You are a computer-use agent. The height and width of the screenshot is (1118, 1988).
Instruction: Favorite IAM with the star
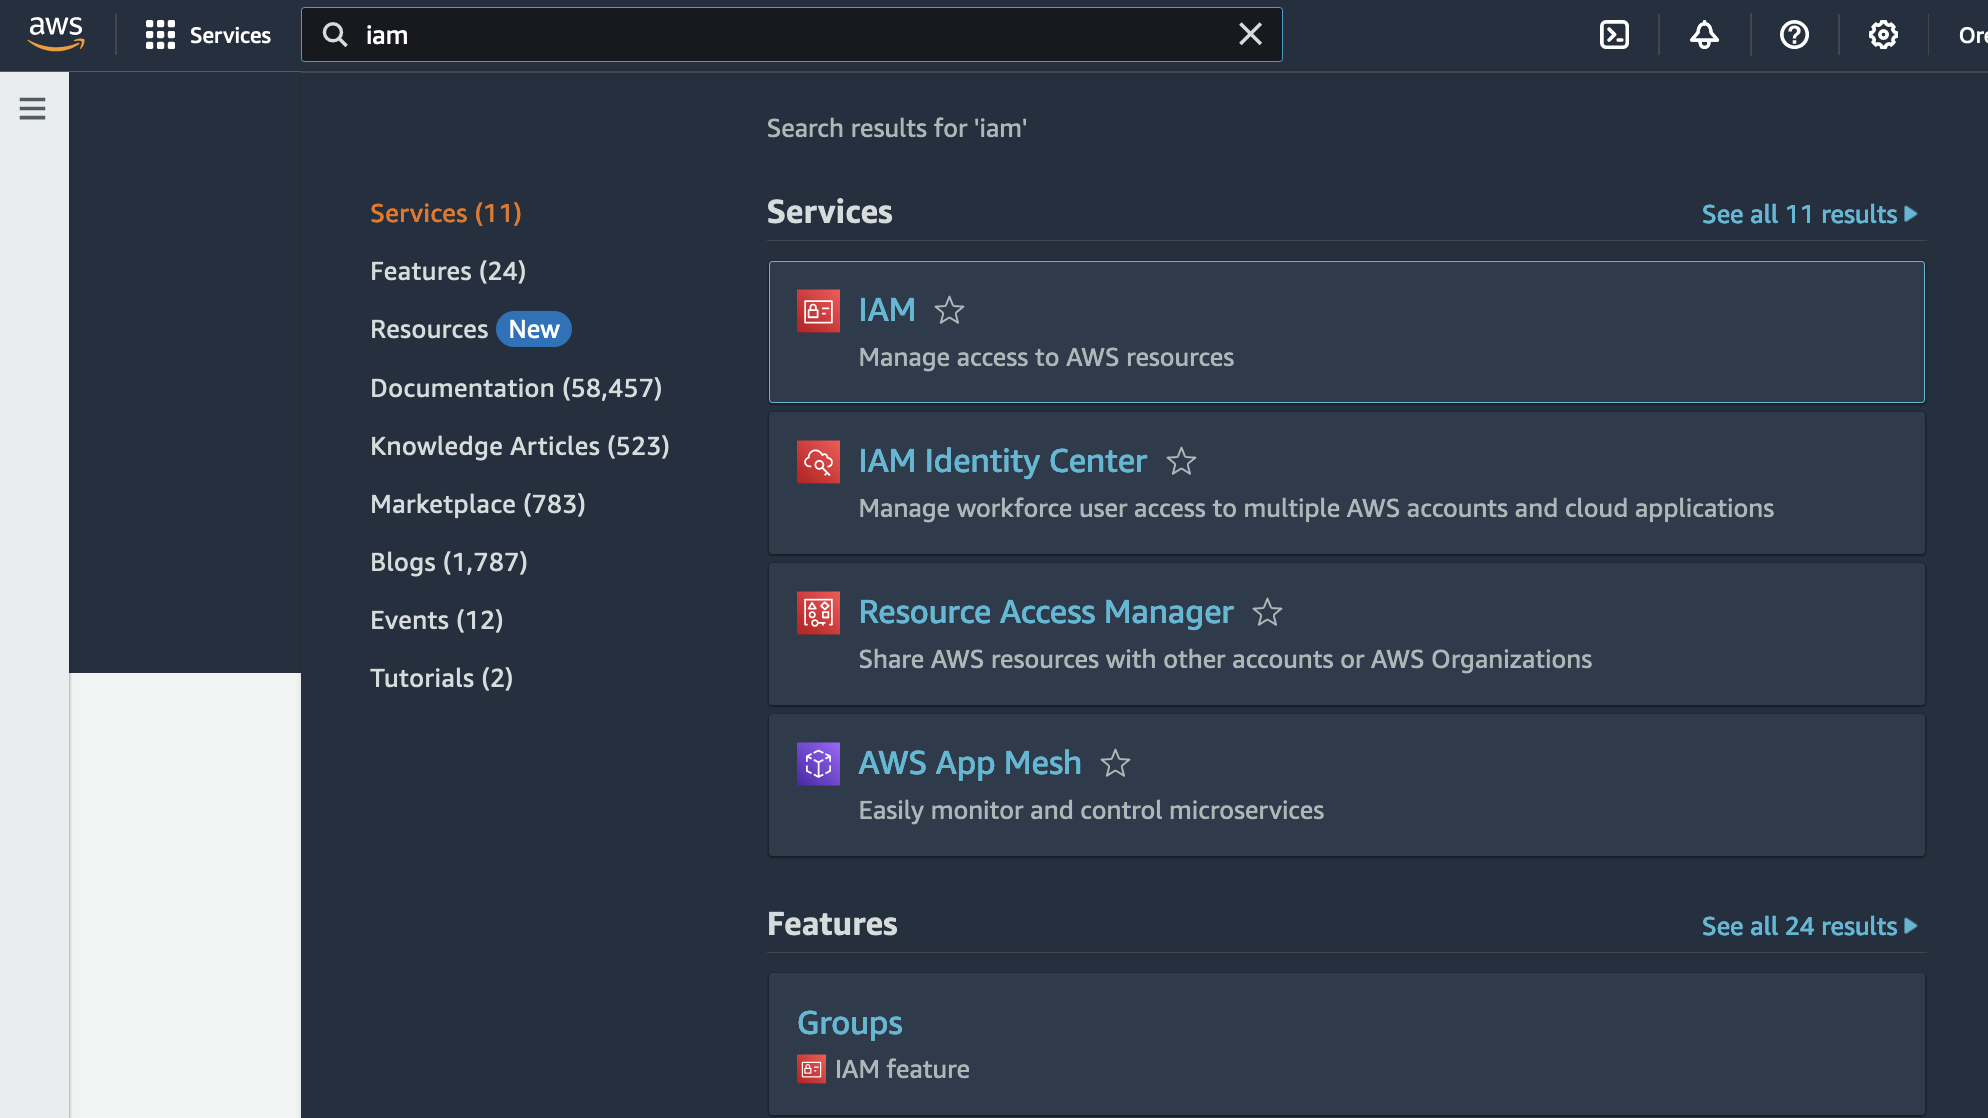[x=949, y=311]
